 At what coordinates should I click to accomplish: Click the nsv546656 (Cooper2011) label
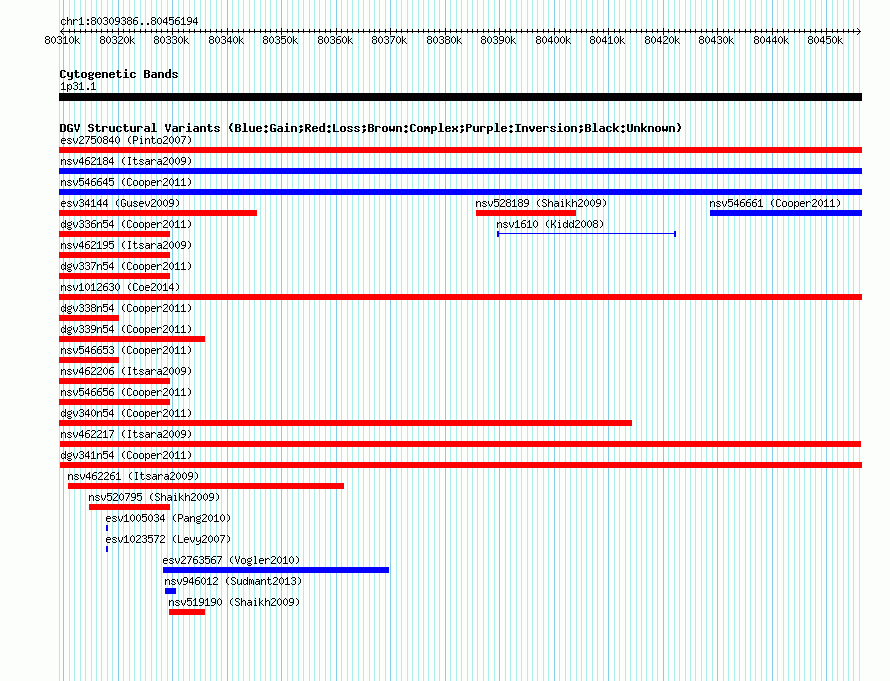click(126, 392)
